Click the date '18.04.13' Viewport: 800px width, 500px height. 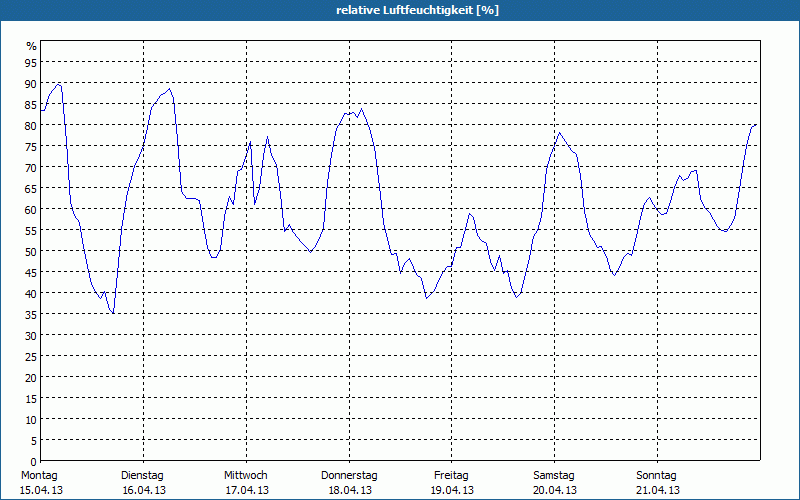[x=349, y=490]
